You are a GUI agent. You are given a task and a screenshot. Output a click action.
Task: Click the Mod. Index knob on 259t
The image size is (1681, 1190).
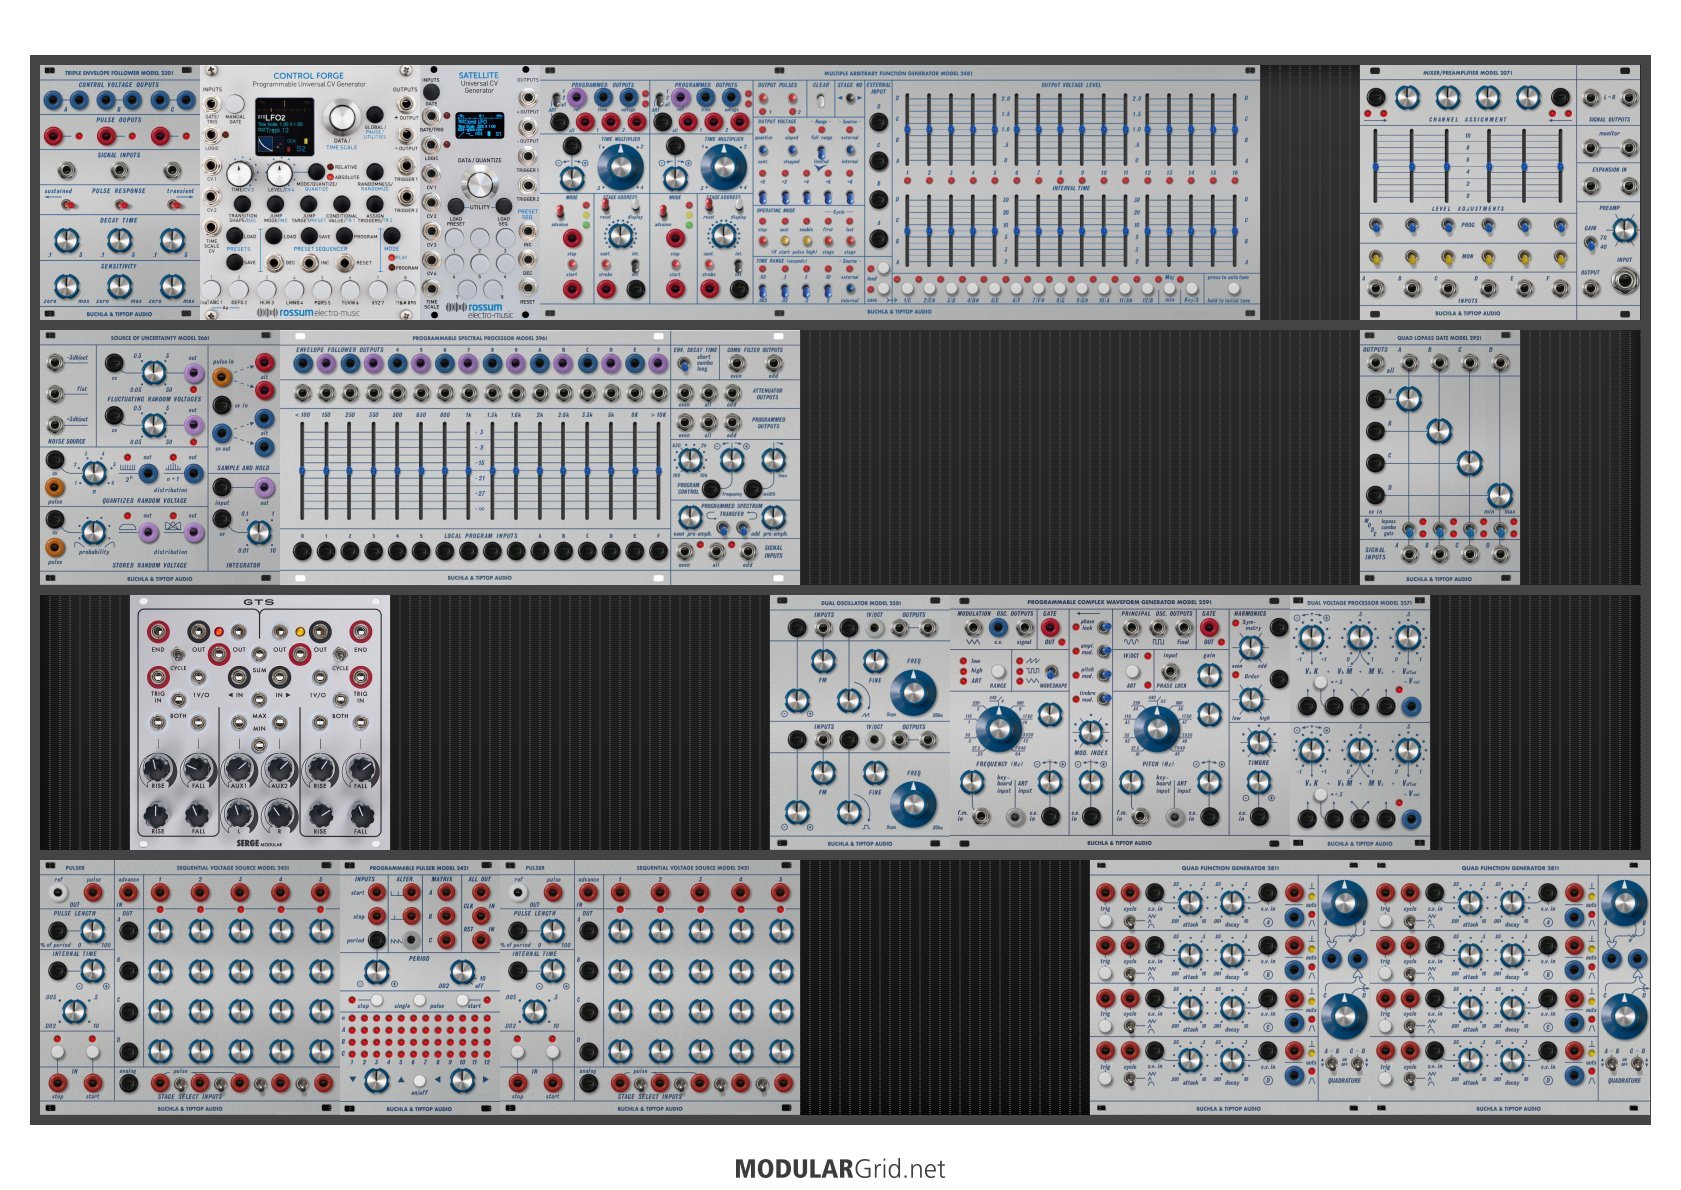pos(1090,732)
